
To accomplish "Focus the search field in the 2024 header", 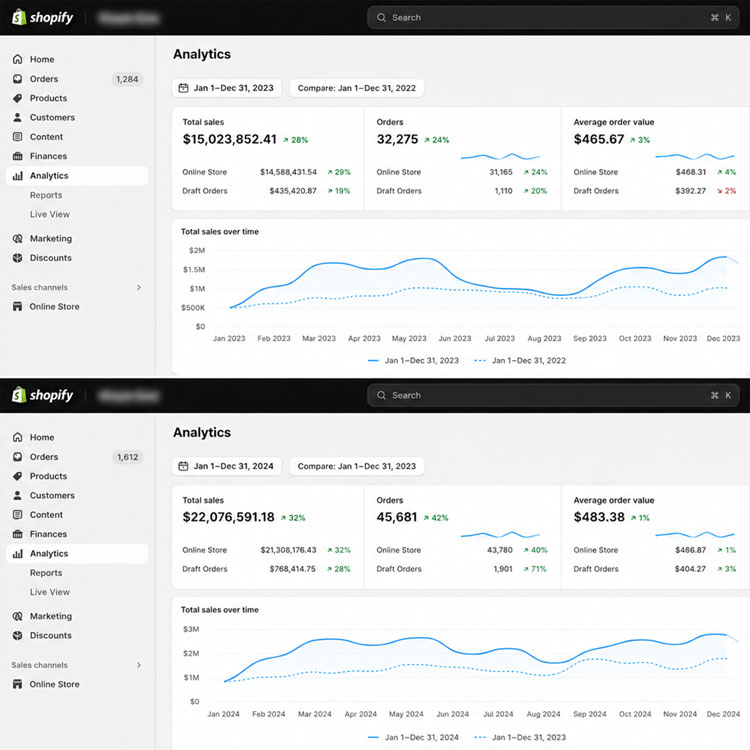I will click(553, 396).
